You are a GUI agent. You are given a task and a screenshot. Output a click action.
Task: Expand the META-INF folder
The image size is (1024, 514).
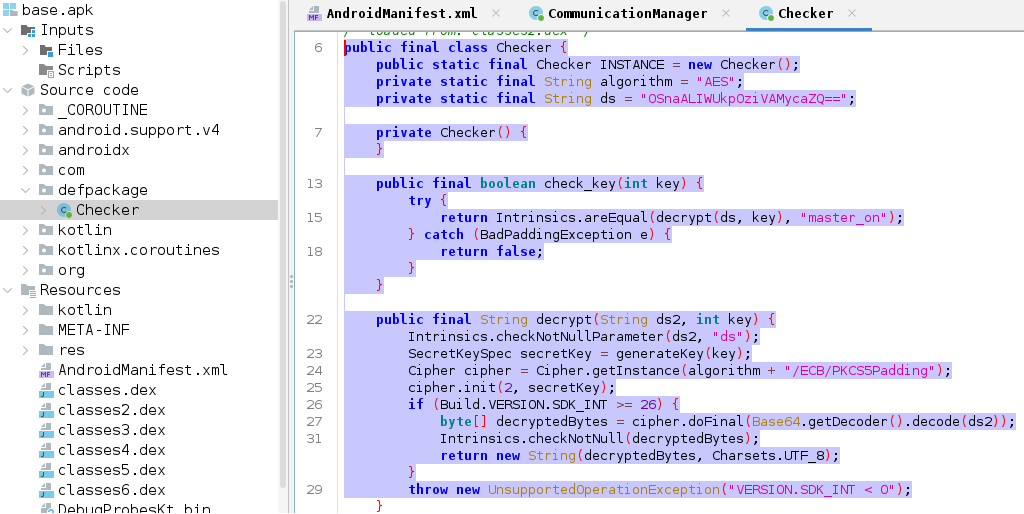[26, 330]
